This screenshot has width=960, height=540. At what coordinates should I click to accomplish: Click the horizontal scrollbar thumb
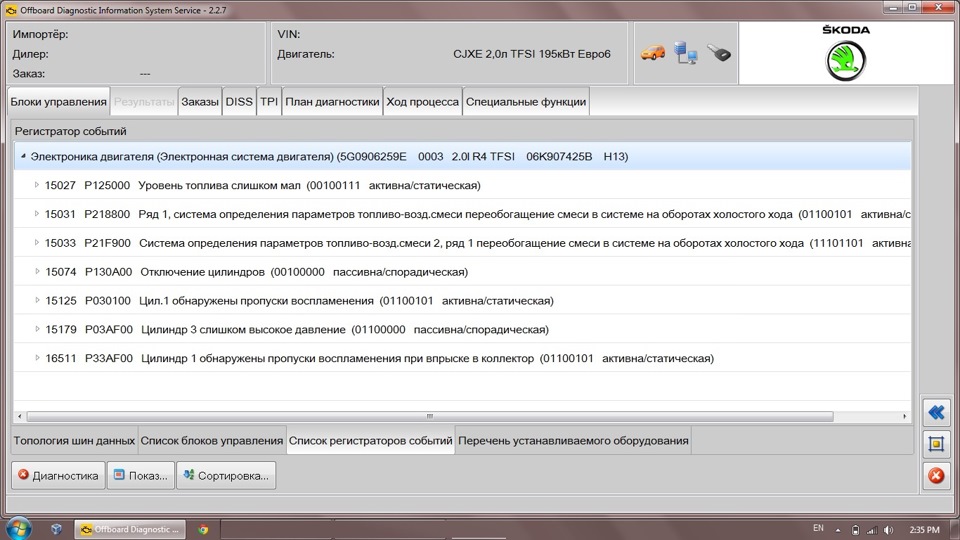click(430, 416)
